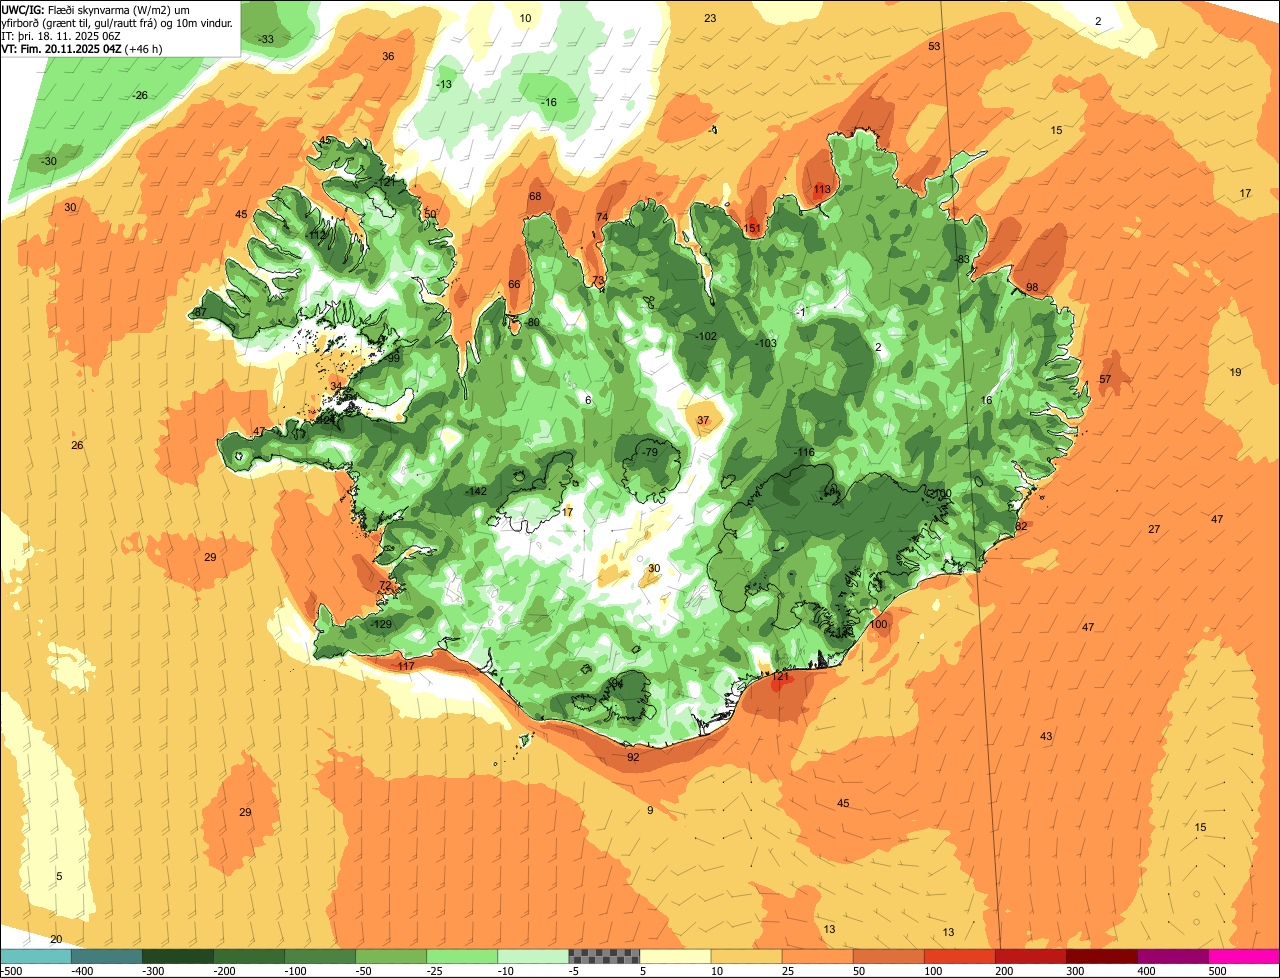This screenshot has width=1280, height=978.
Task: Click the '43' value in the southeast sea
Action: 1046,736
